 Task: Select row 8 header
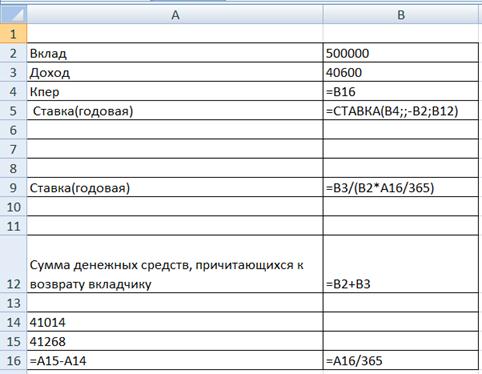(x=13, y=168)
